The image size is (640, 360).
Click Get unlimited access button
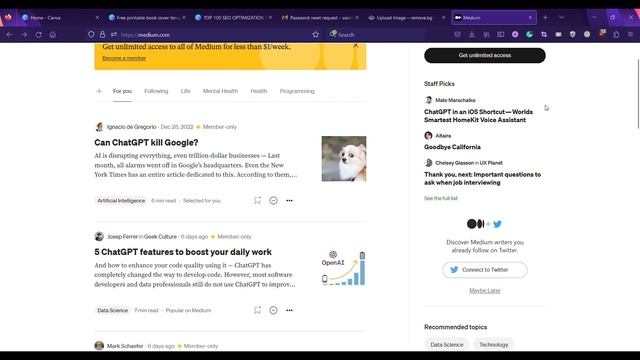pyautogui.click(x=484, y=55)
